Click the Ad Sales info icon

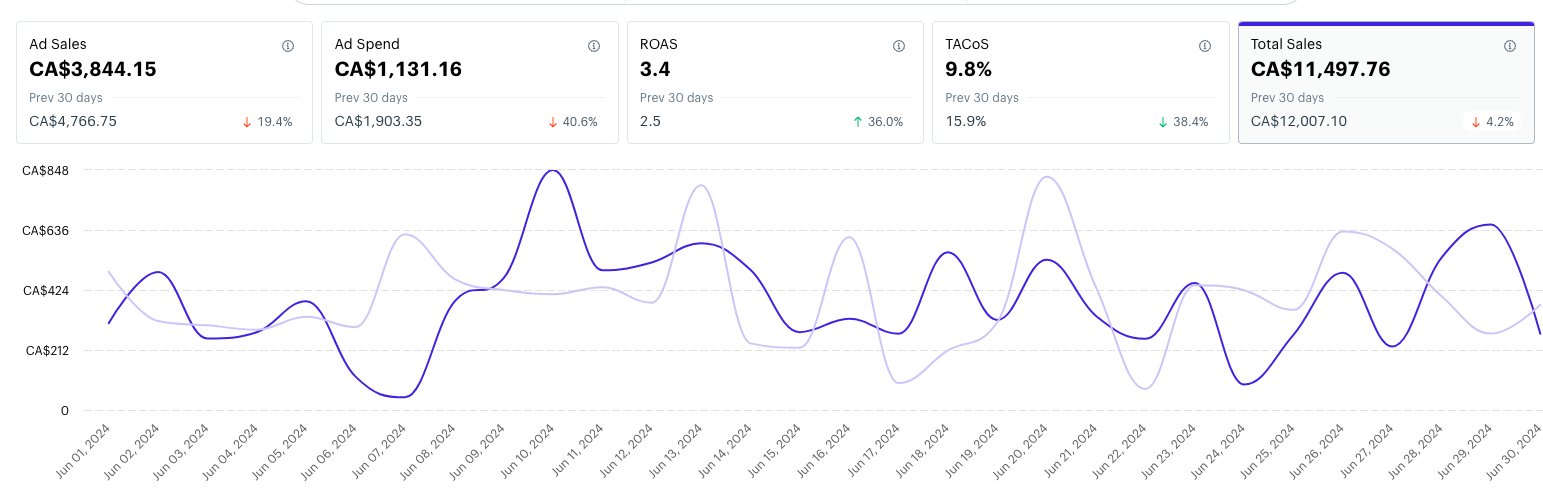click(x=288, y=46)
